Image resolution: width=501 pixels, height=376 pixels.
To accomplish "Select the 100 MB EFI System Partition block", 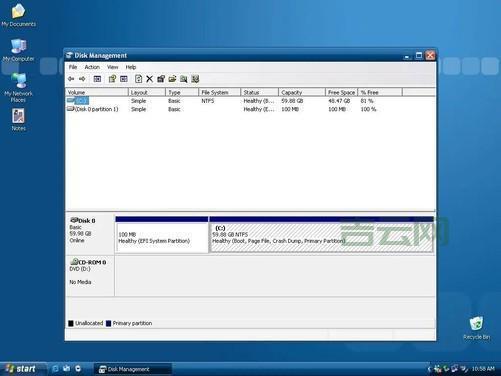I will coord(162,235).
